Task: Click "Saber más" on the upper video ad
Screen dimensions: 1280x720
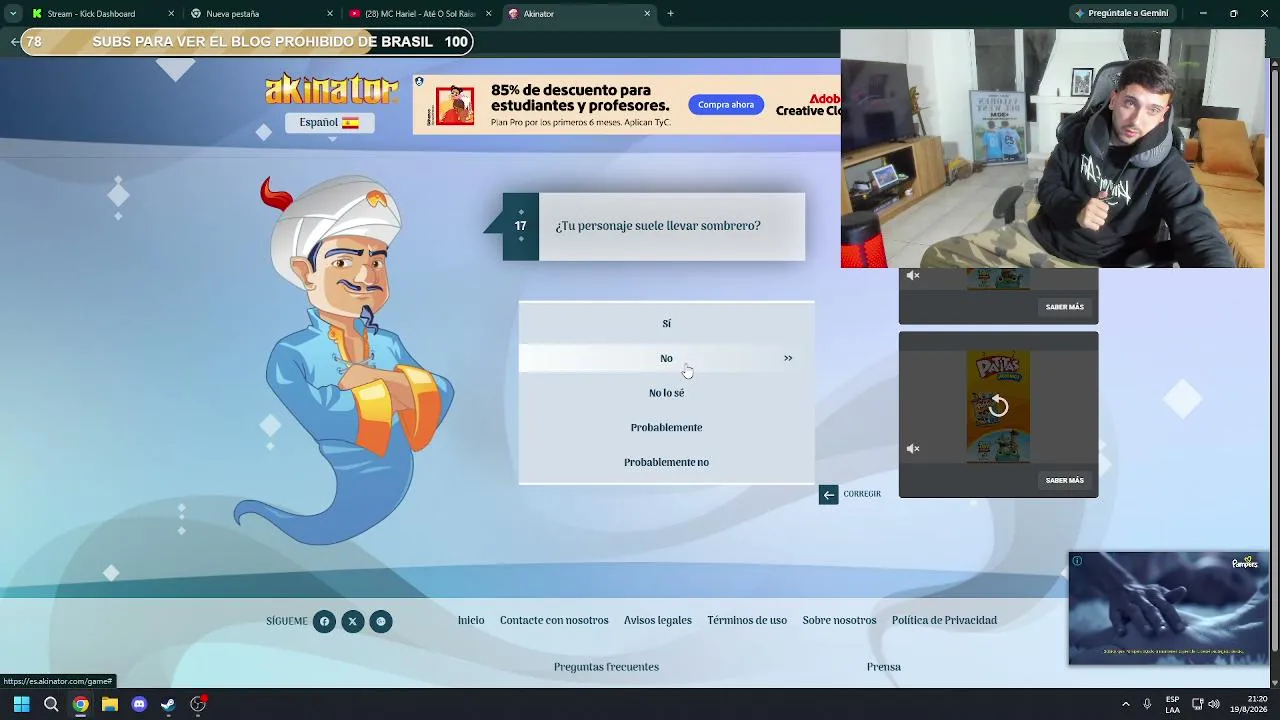Action: (x=1064, y=307)
